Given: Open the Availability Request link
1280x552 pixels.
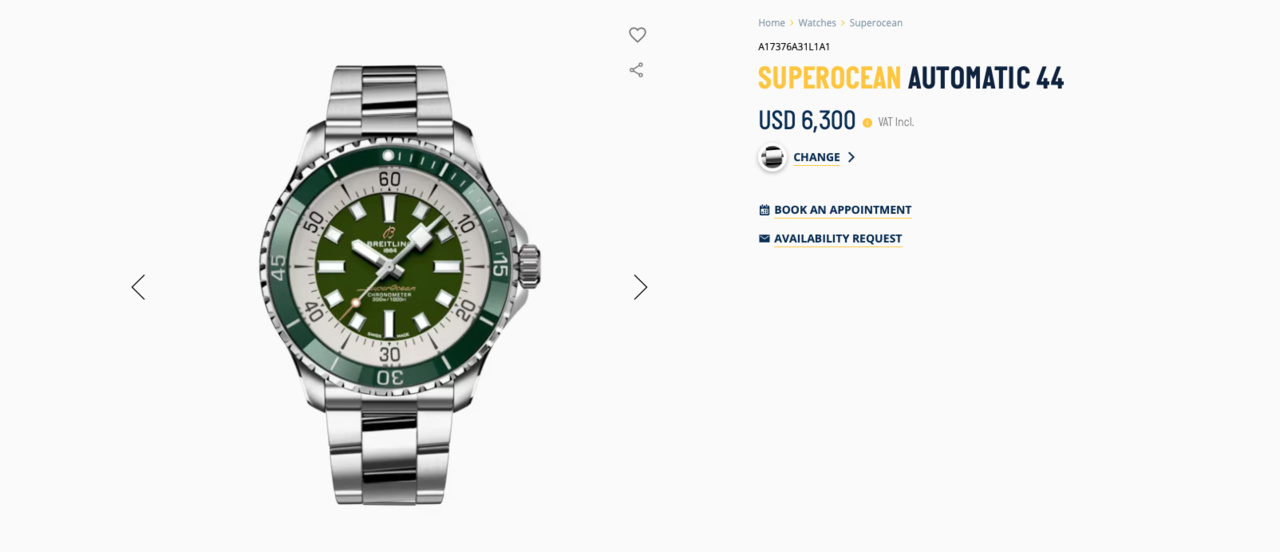Looking at the screenshot, I should point(838,238).
